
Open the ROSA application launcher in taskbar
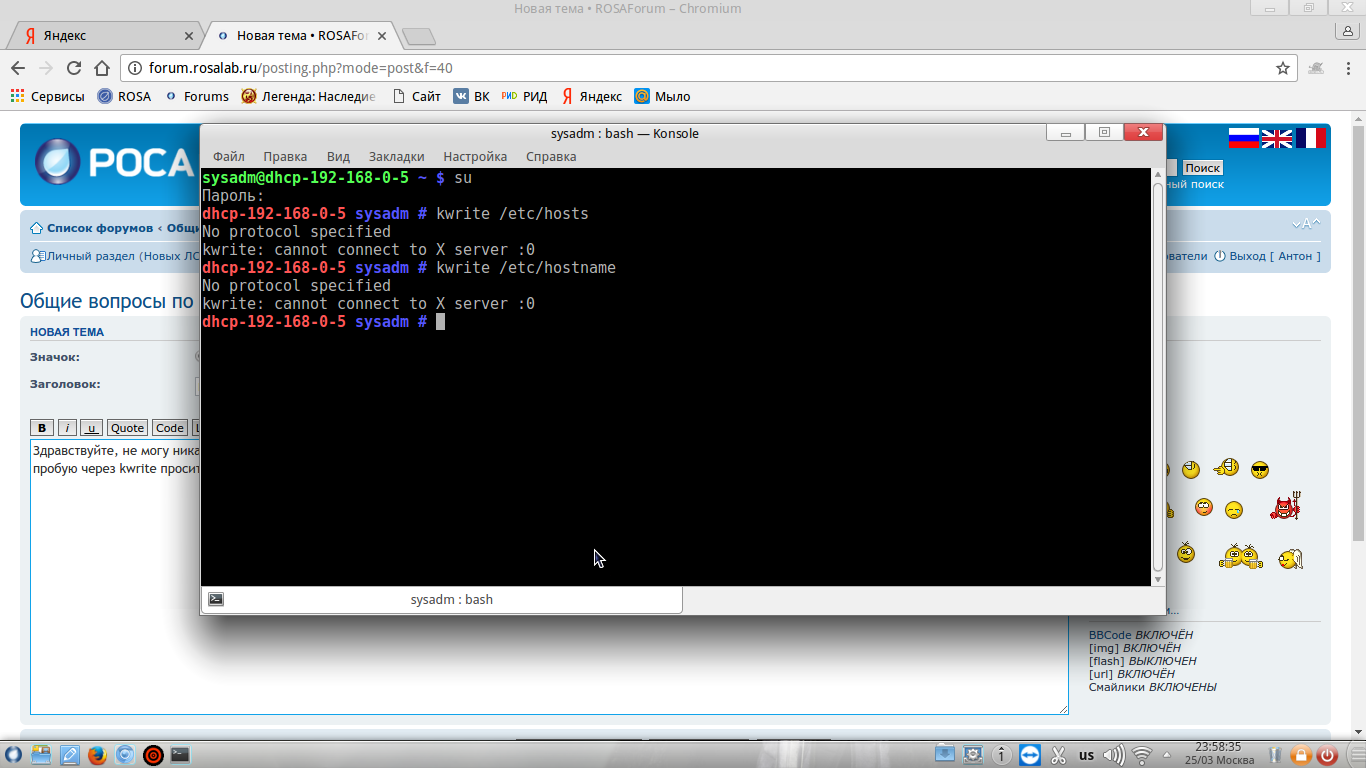13,755
